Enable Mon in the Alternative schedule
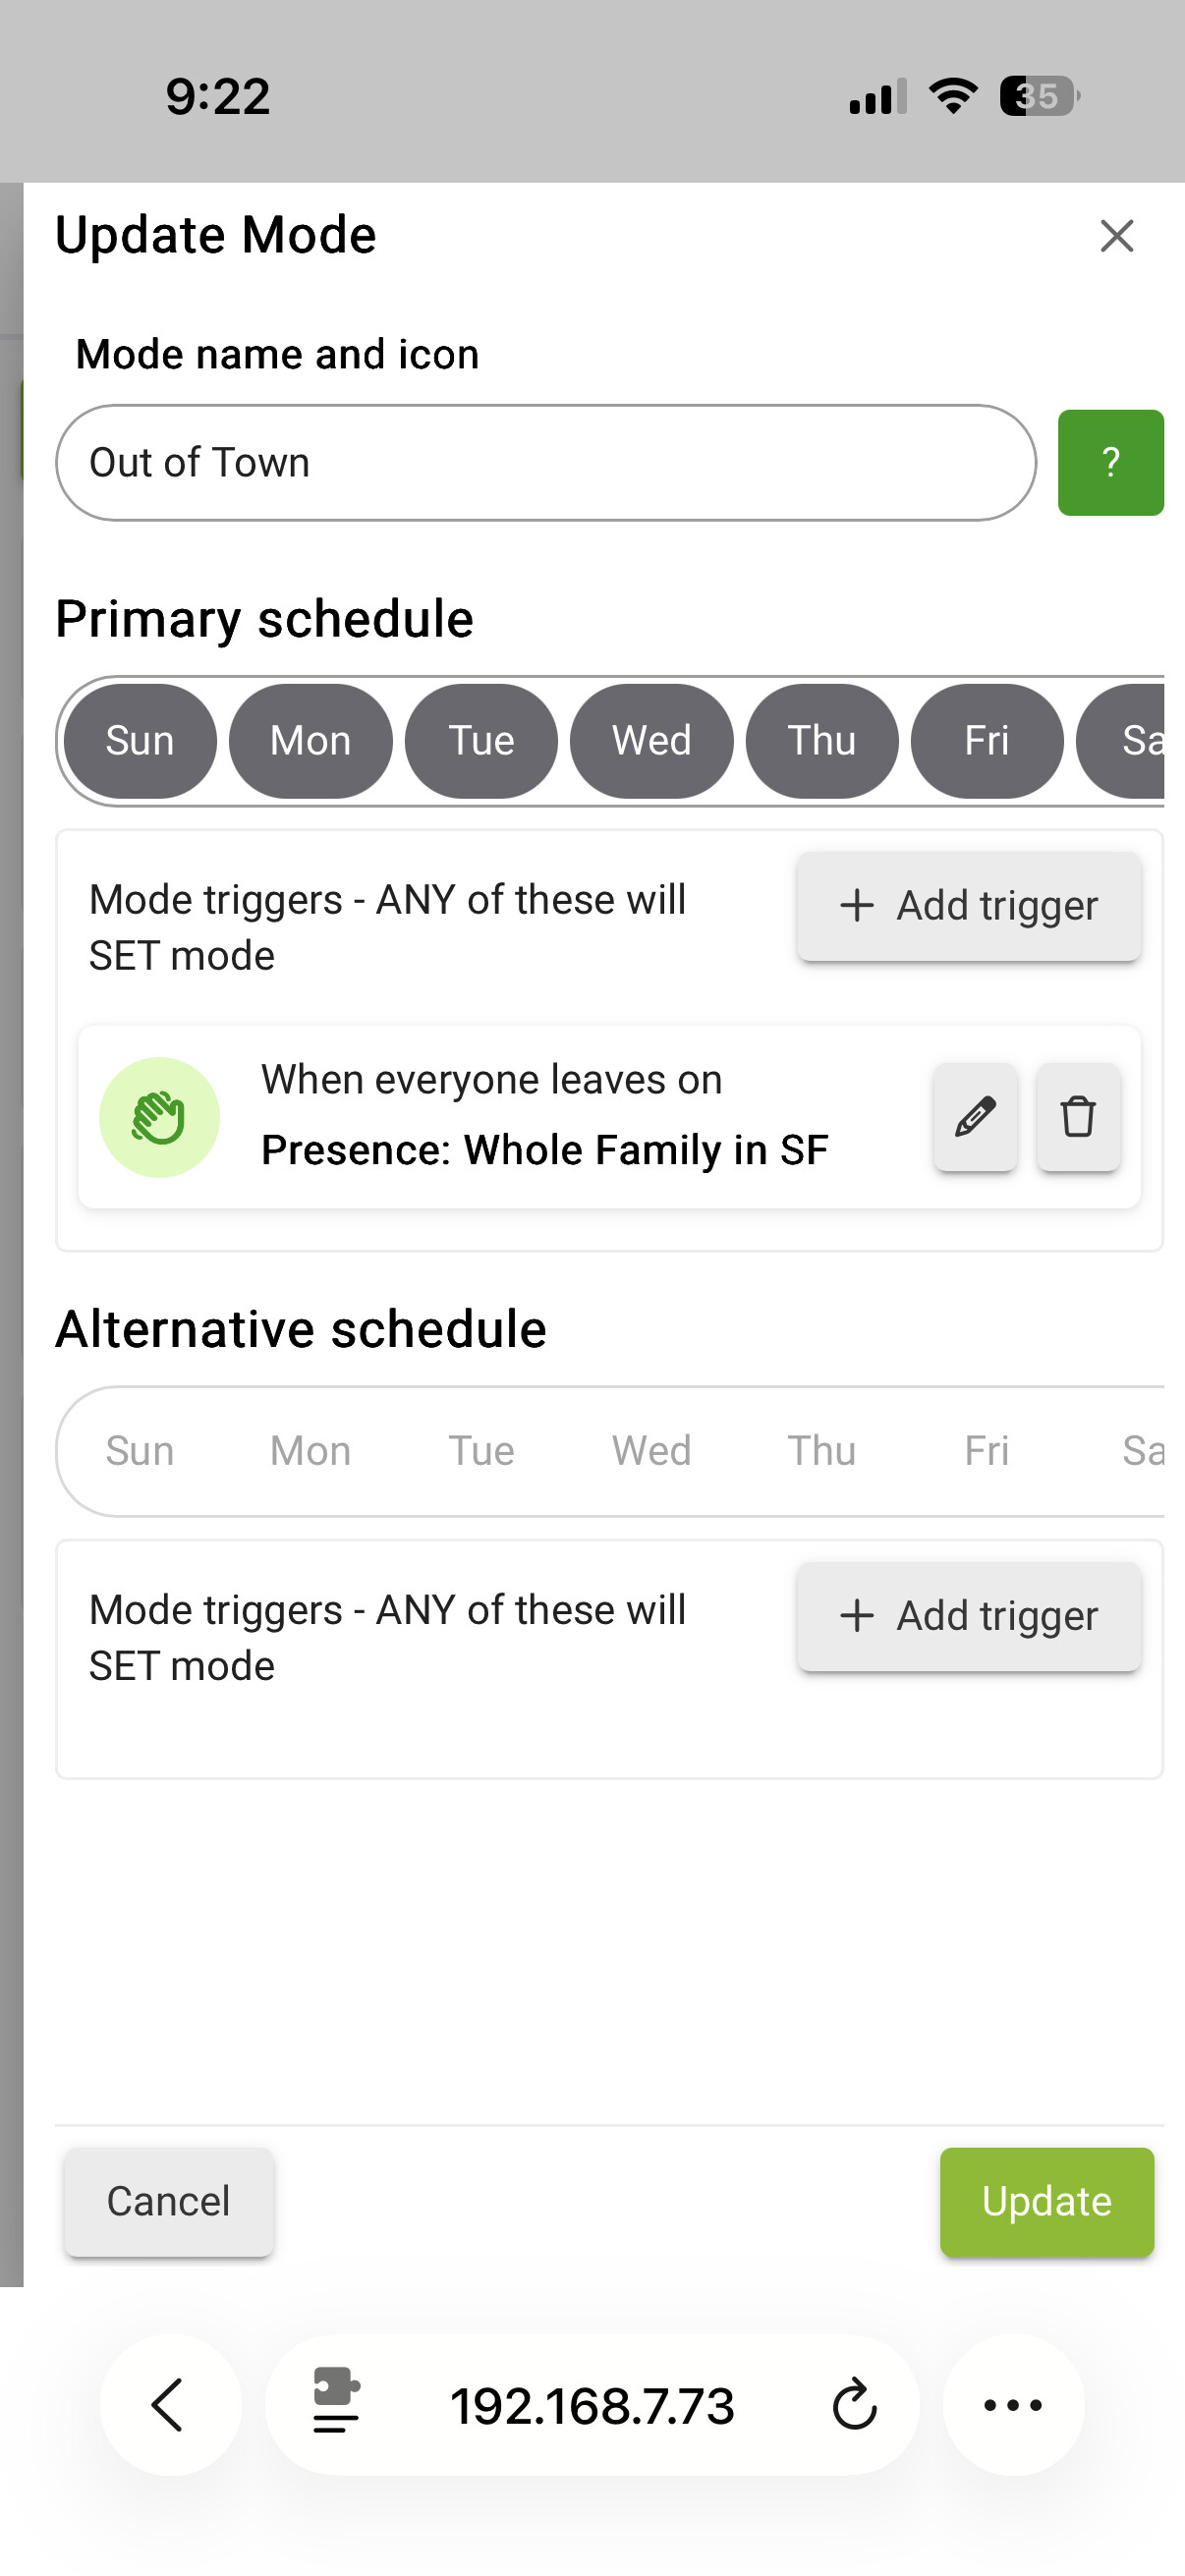 click(310, 1451)
